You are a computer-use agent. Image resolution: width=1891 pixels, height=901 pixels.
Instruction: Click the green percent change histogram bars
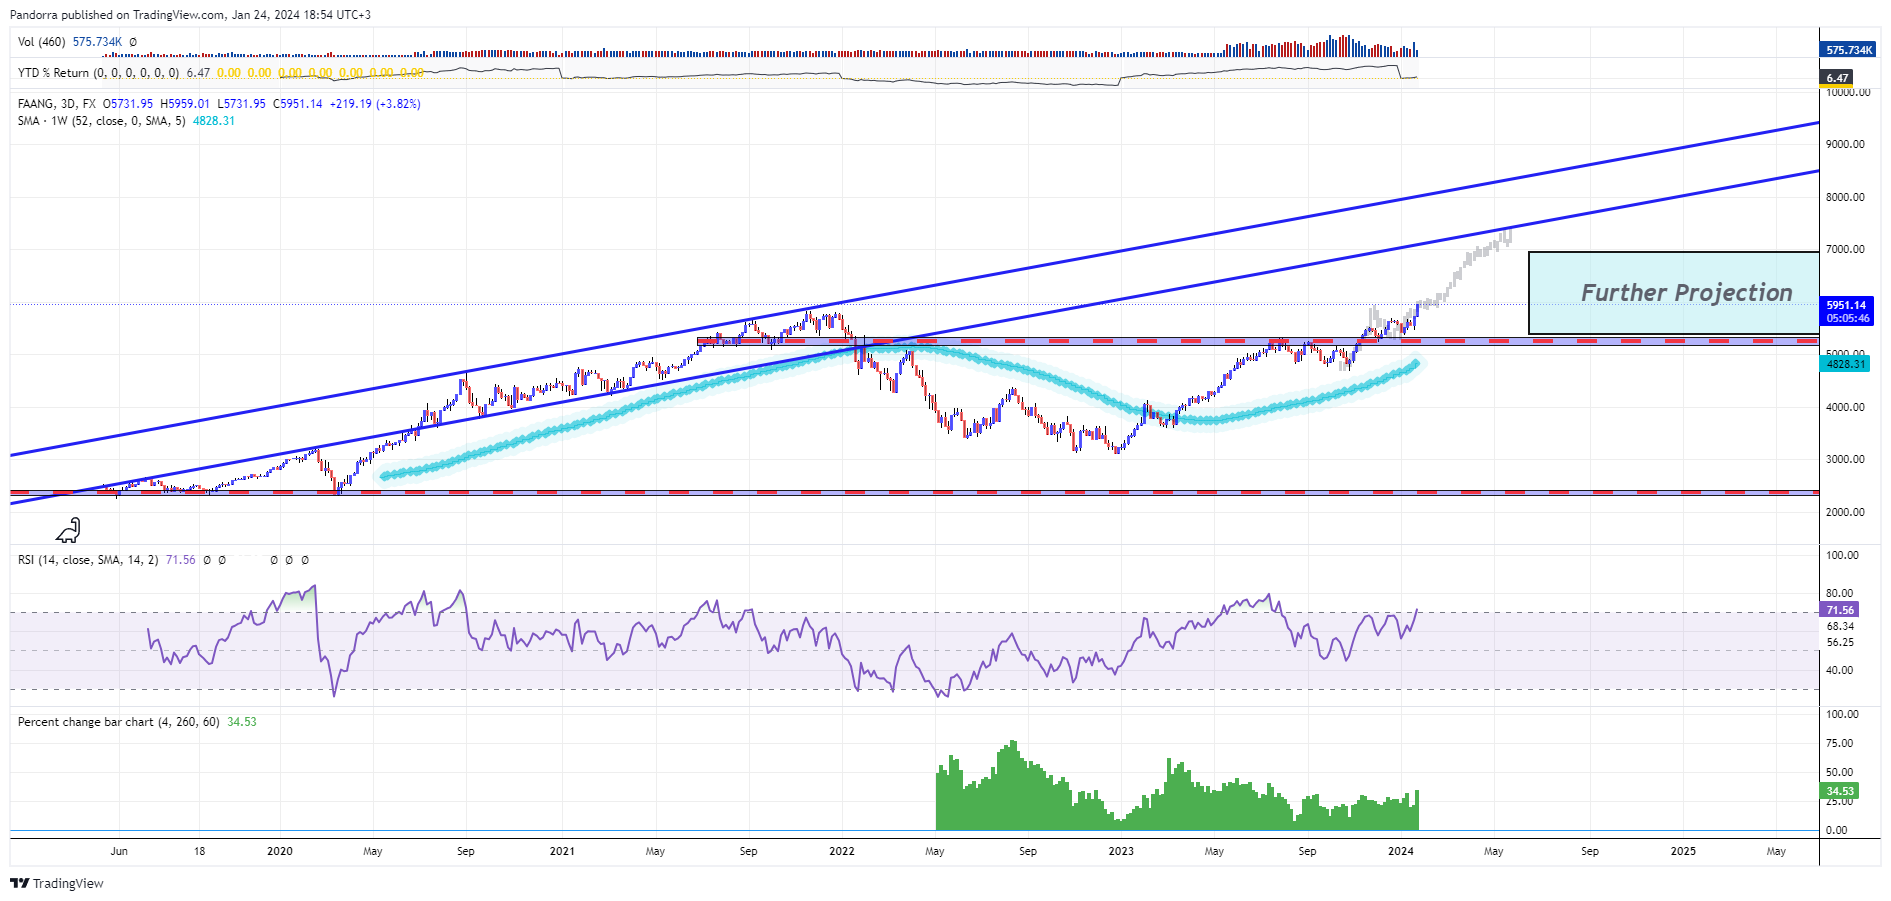[1177, 800]
